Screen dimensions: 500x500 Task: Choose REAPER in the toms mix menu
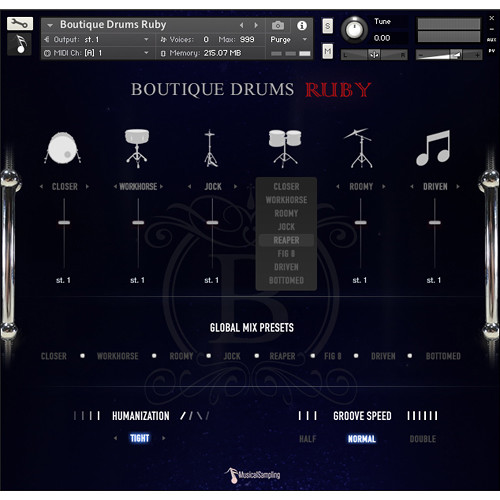(x=286, y=240)
